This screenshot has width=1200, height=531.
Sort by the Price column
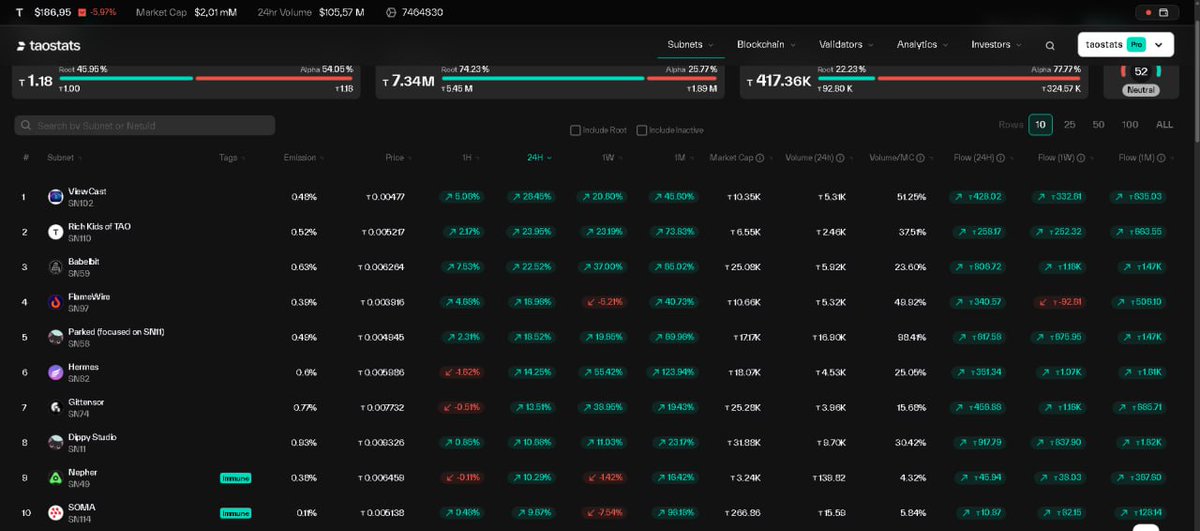coord(398,158)
